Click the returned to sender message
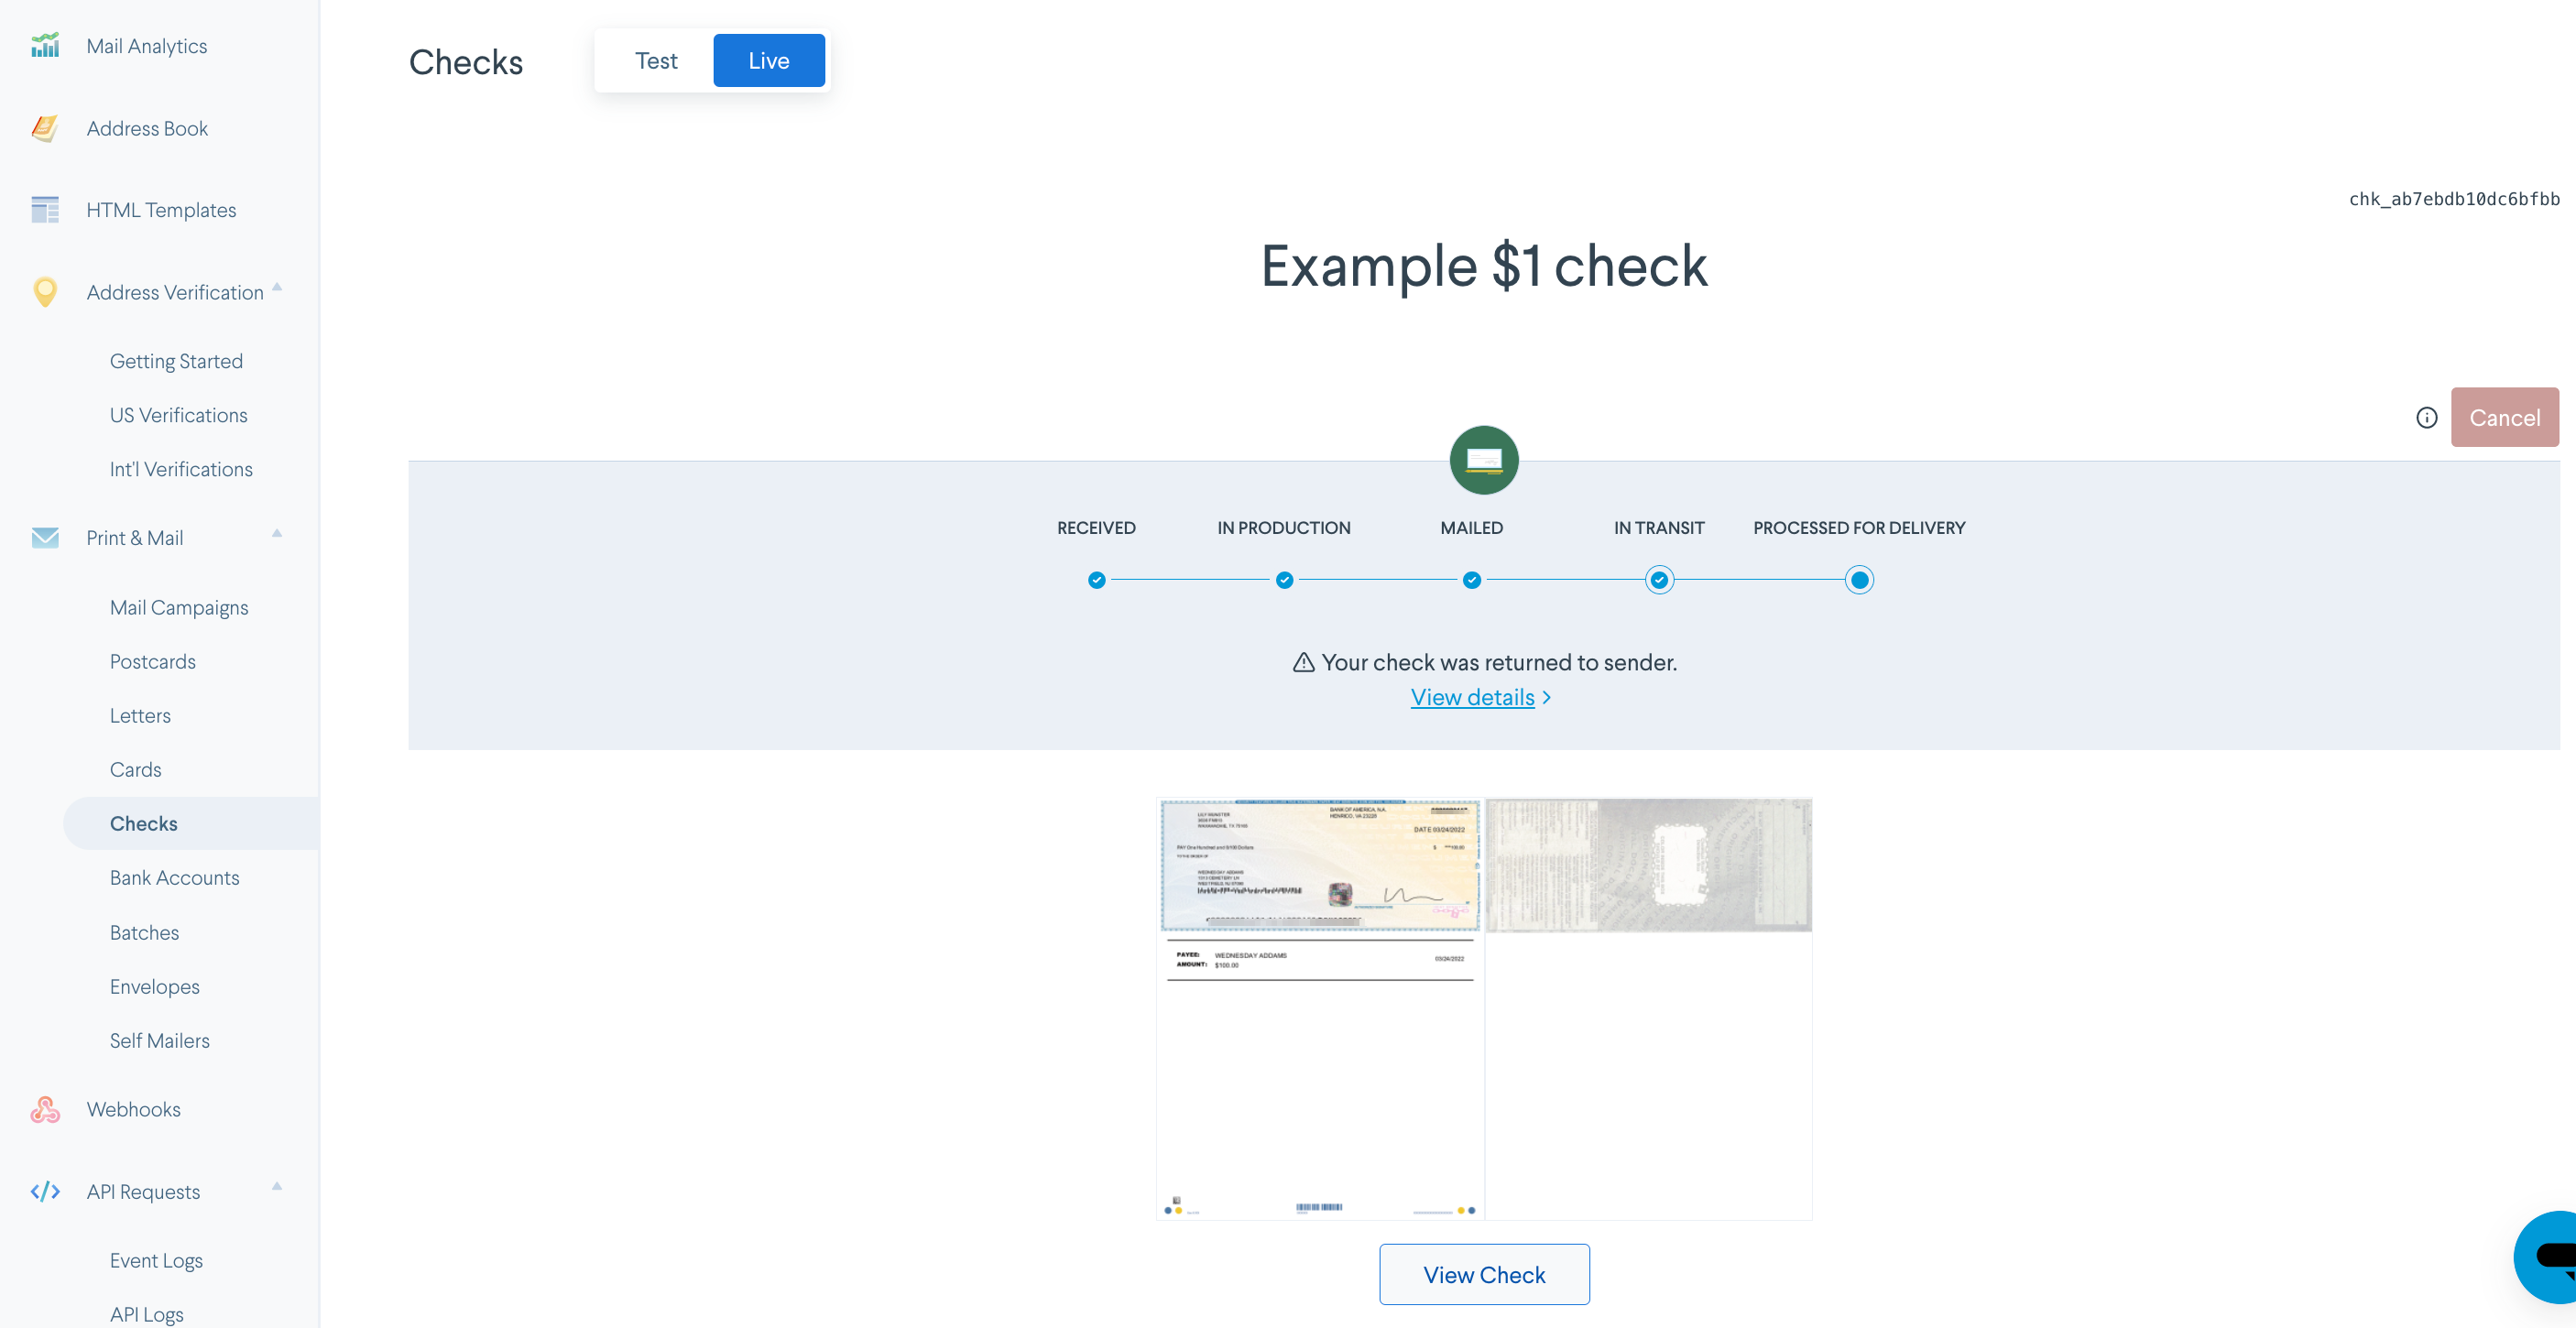Image resolution: width=2576 pixels, height=1328 pixels. click(1499, 662)
